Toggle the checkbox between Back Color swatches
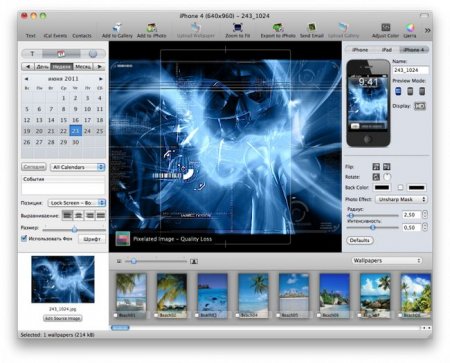Image resolution: width=450 pixels, height=363 pixels. pos(400,187)
